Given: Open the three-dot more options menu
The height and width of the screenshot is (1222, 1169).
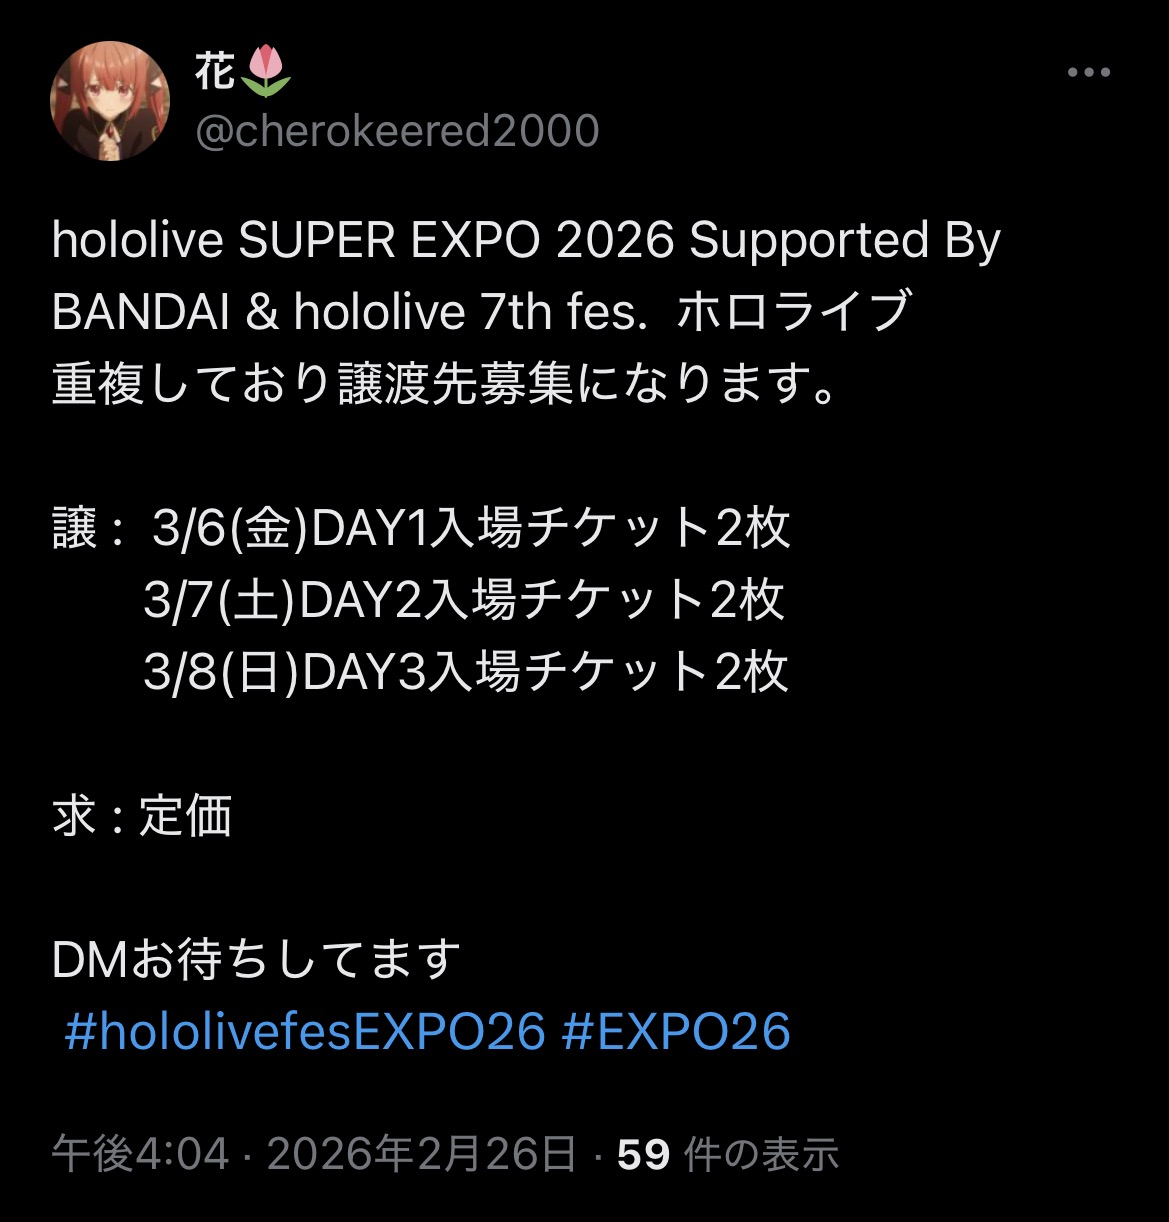Looking at the screenshot, I should click(x=1089, y=73).
